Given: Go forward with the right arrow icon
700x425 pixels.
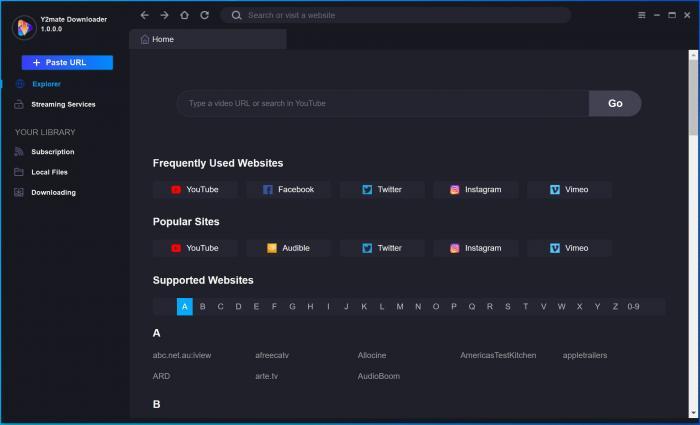Looking at the screenshot, I should click(164, 15).
